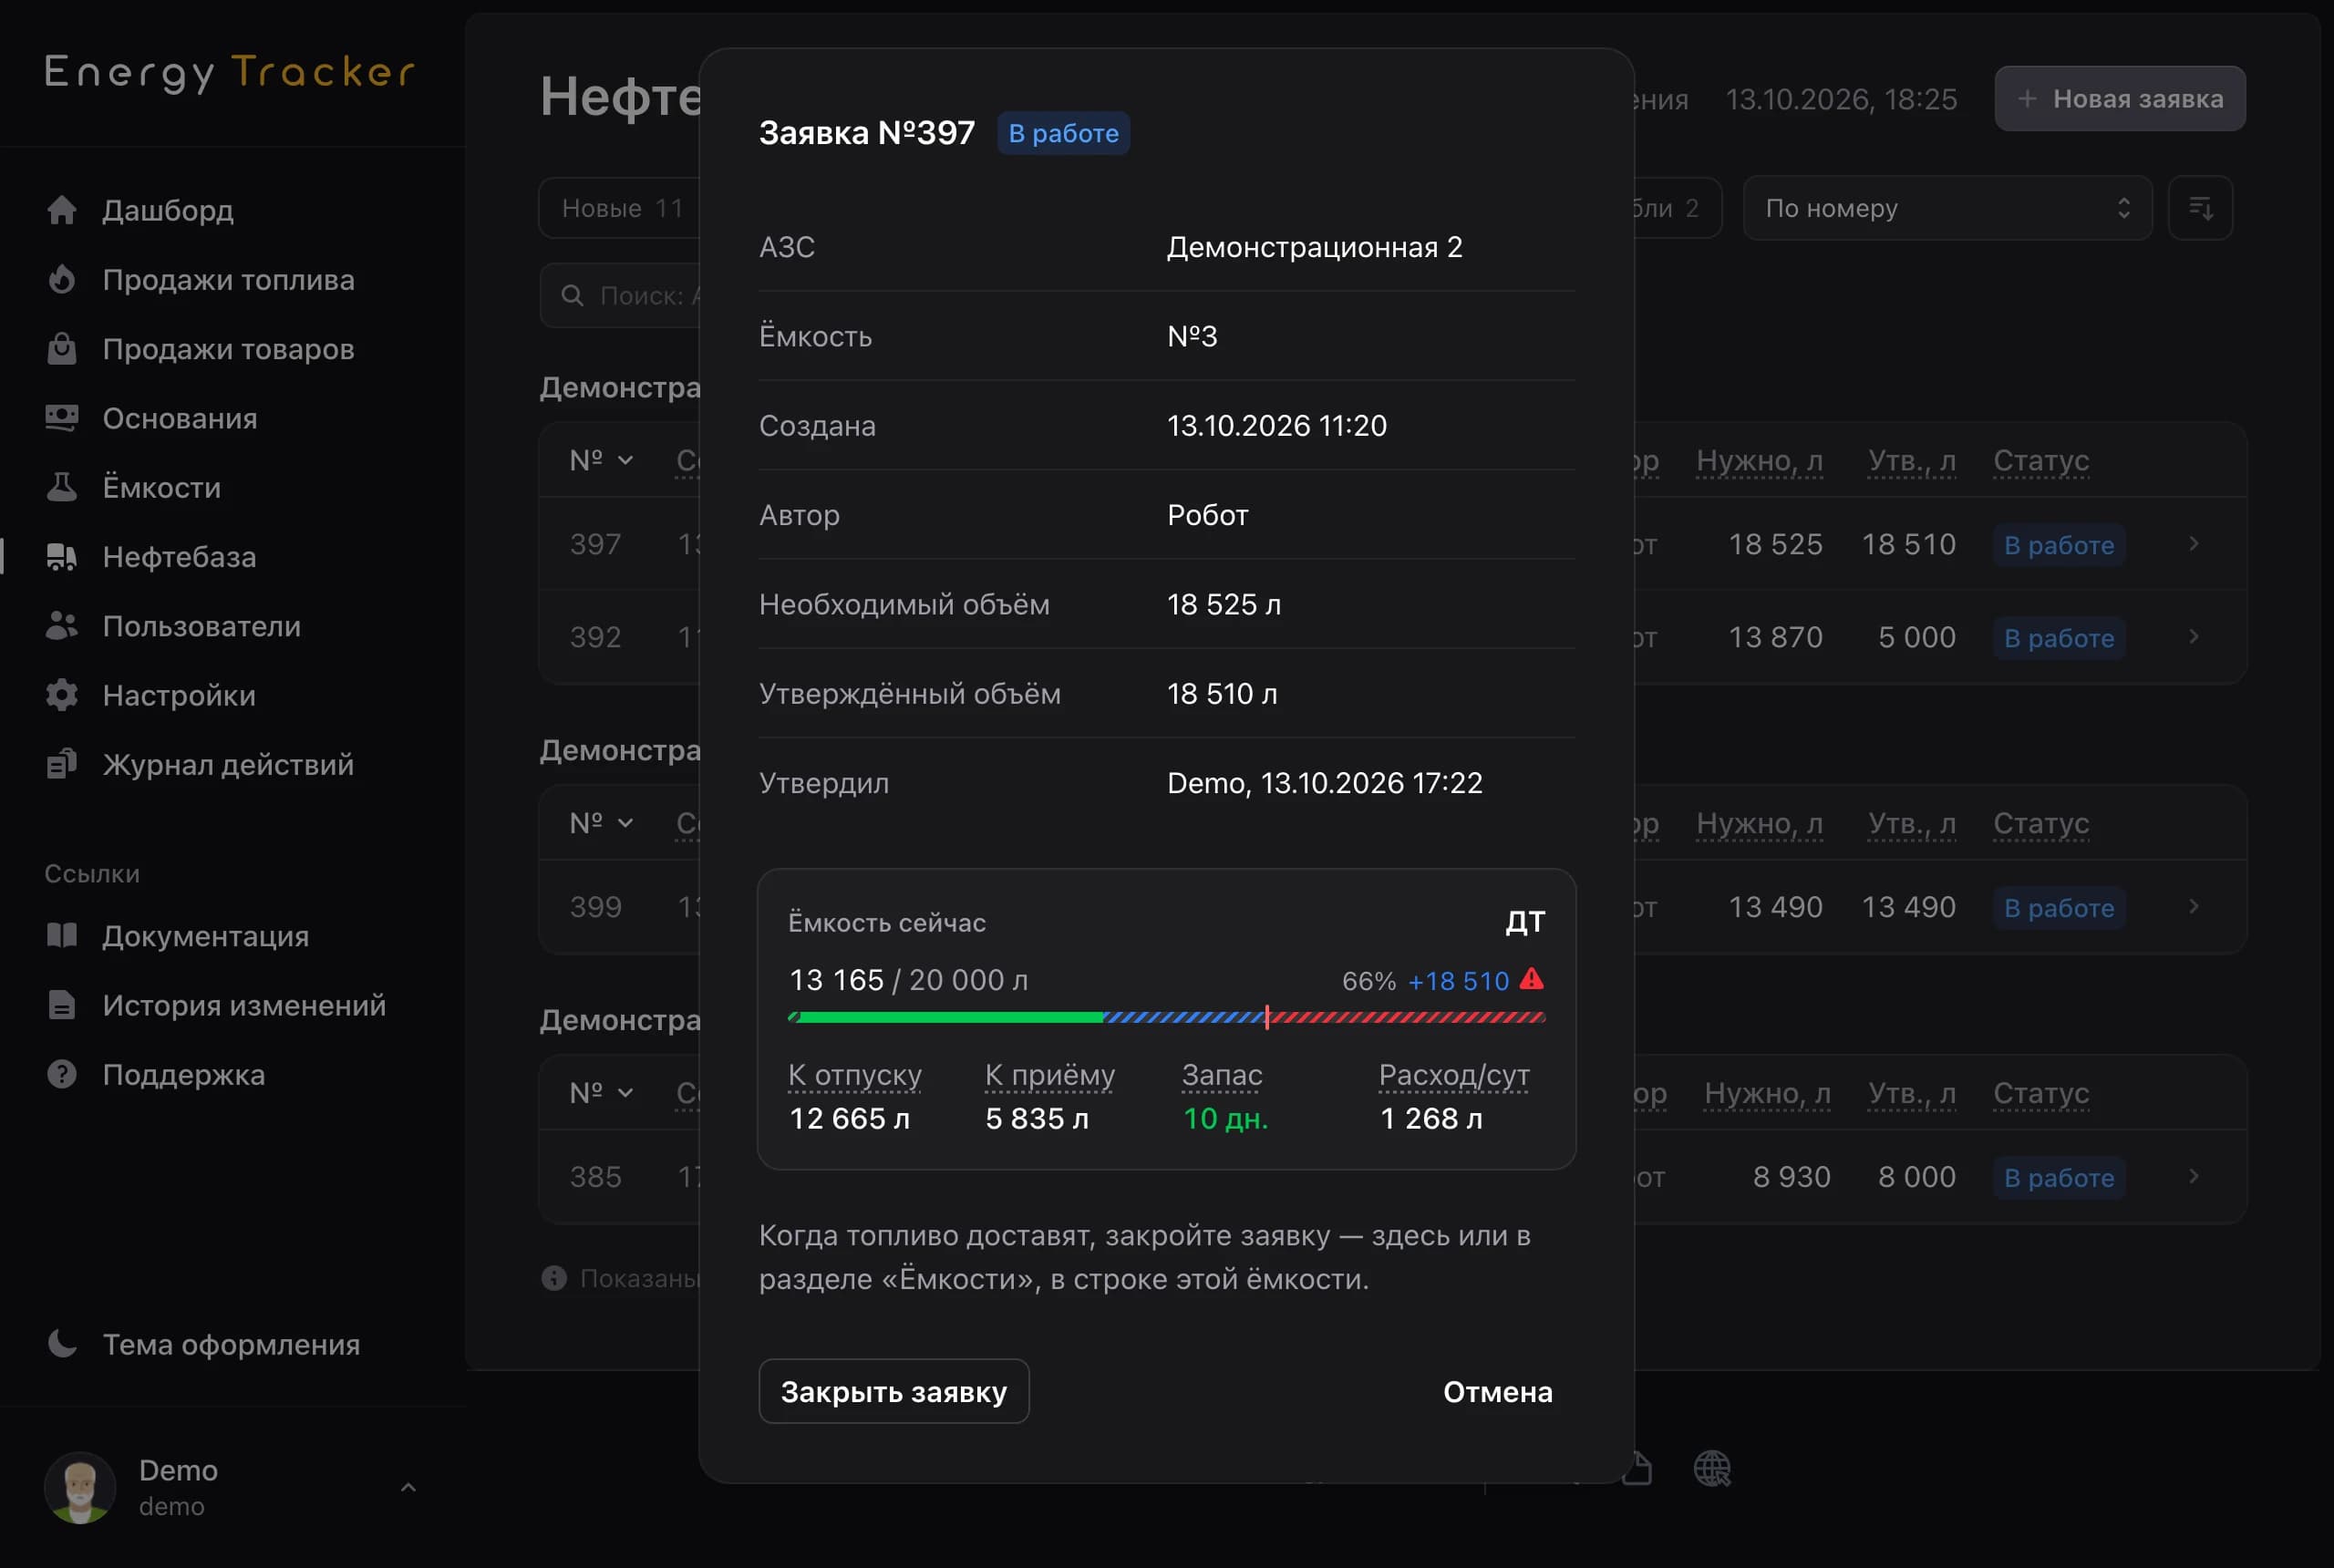Click the Запас value 10 дн.
The image size is (2334, 1568).
coord(1225,1118)
